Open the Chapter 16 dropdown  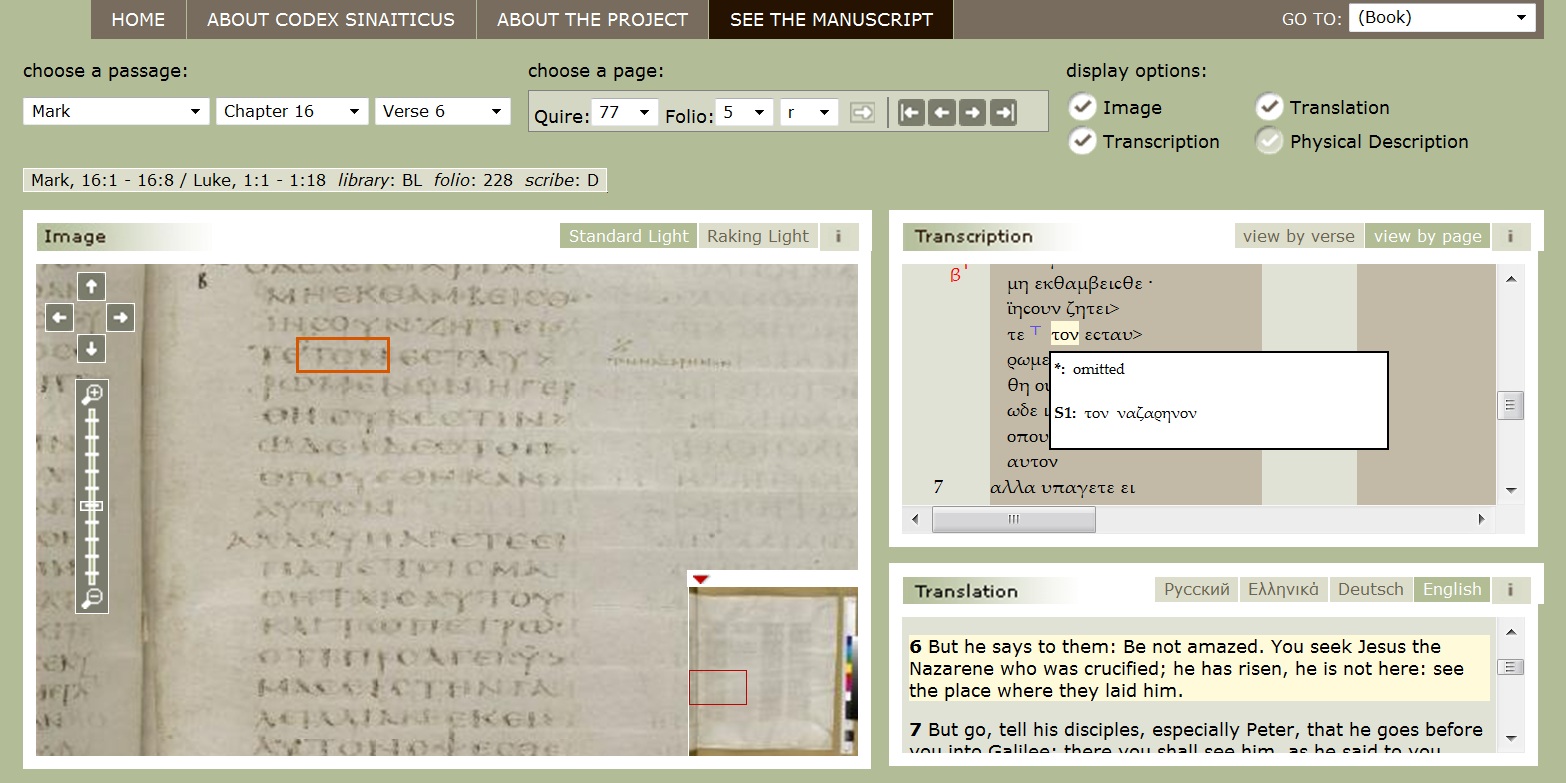[x=291, y=111]
